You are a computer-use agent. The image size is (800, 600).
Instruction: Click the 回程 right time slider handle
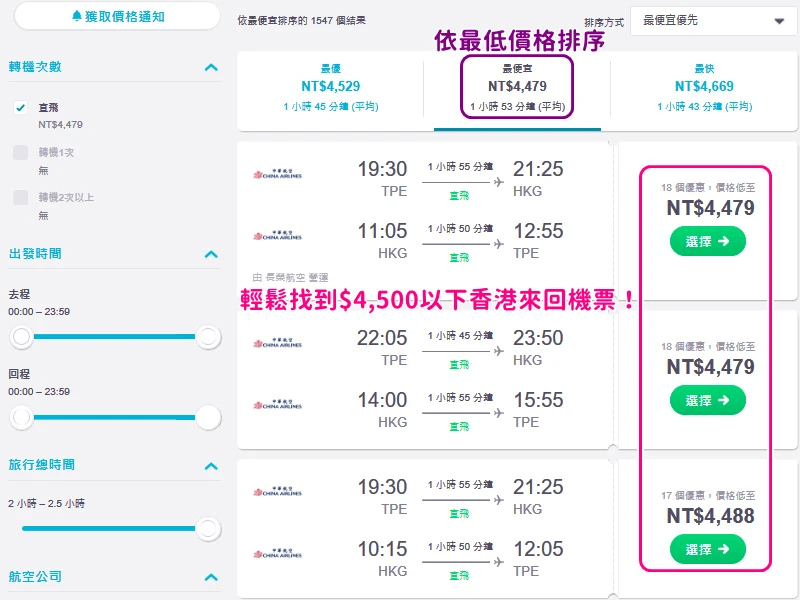pyautogui.click(x=207, y=418)
